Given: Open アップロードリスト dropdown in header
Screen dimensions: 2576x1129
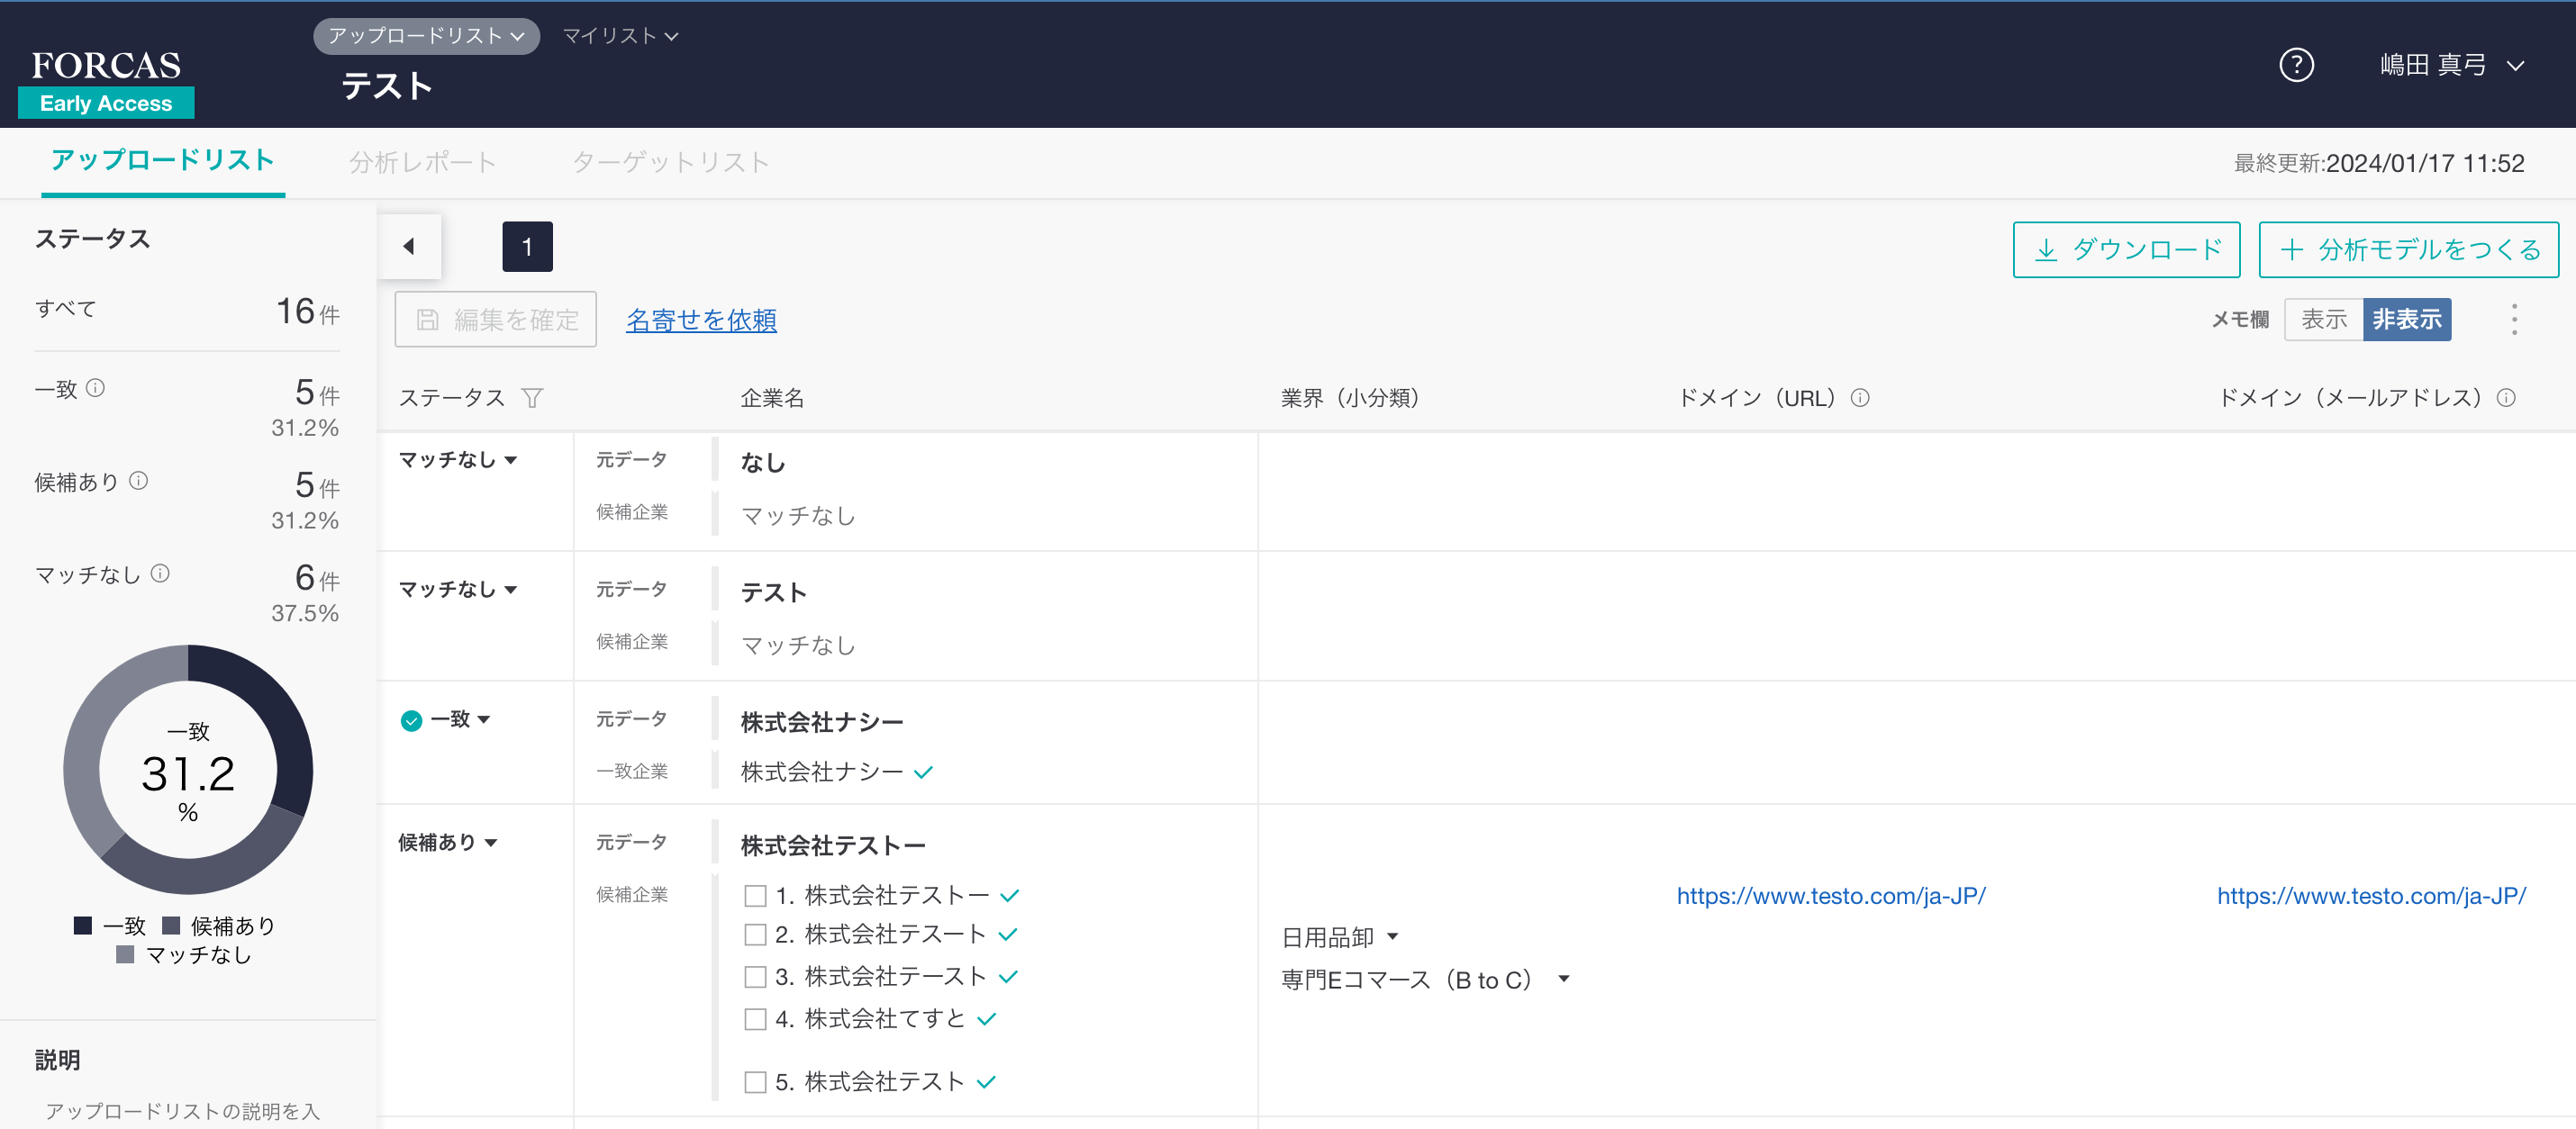Looking at the screenshot, I should (x=426, y=36).
